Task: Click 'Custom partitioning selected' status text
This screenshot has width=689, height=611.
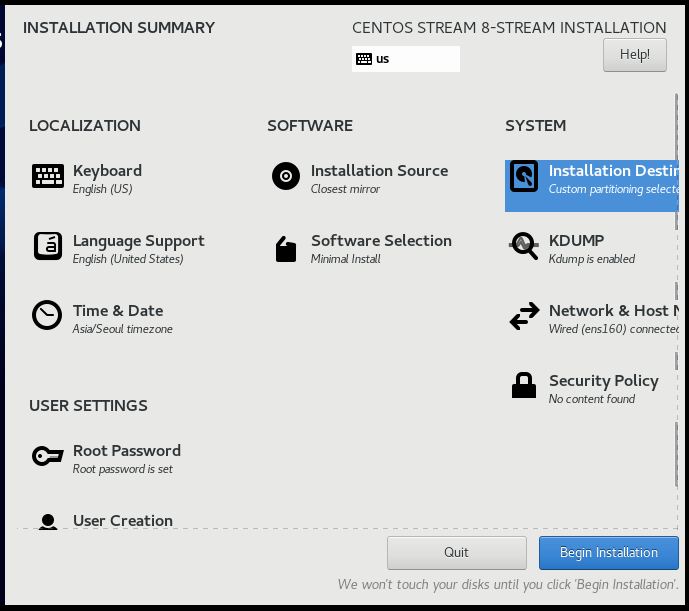Action: pyautogui.click(x=613, y=189)
